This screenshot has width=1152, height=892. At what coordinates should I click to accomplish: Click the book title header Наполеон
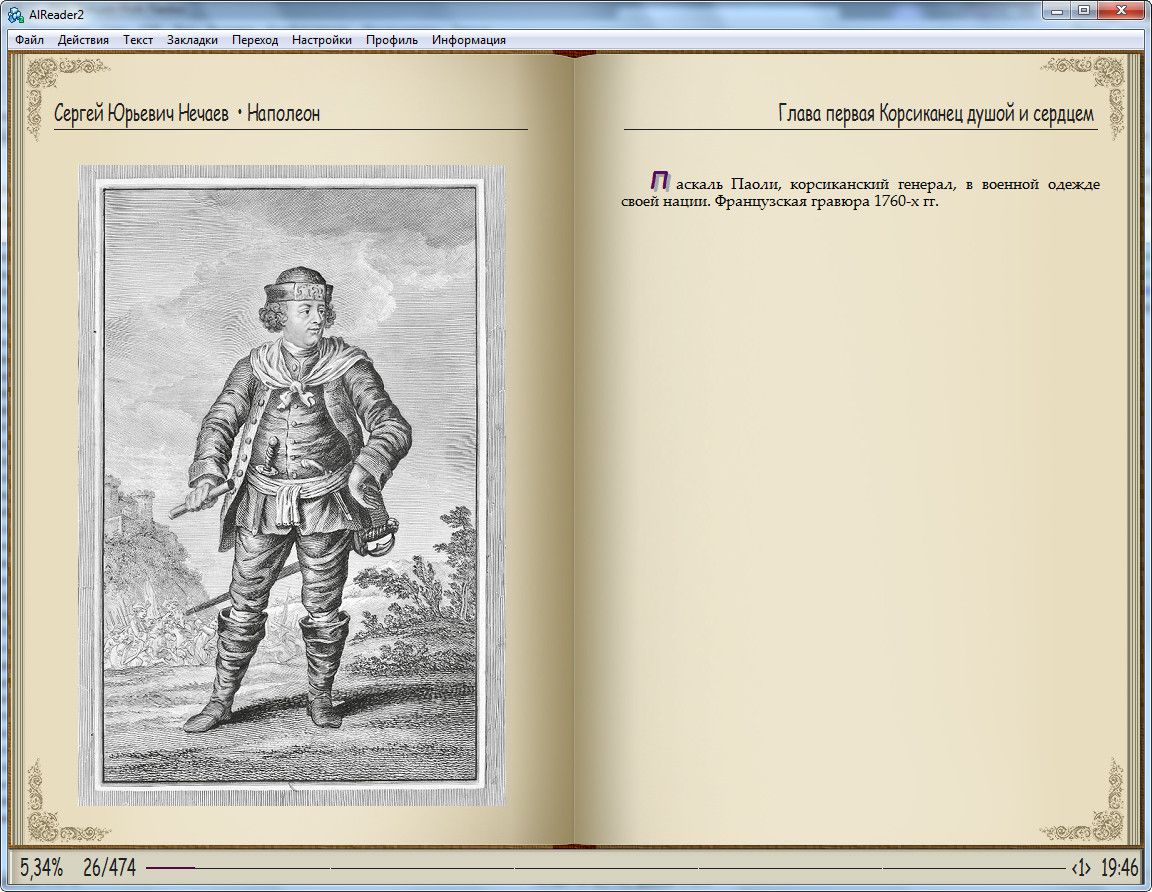click(x=283, y=113)
